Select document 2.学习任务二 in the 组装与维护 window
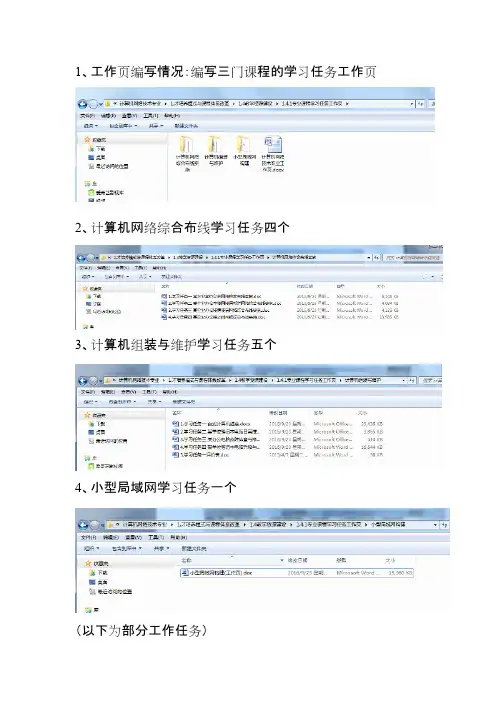This screenshot has height=702, width=496. point(216,432)
